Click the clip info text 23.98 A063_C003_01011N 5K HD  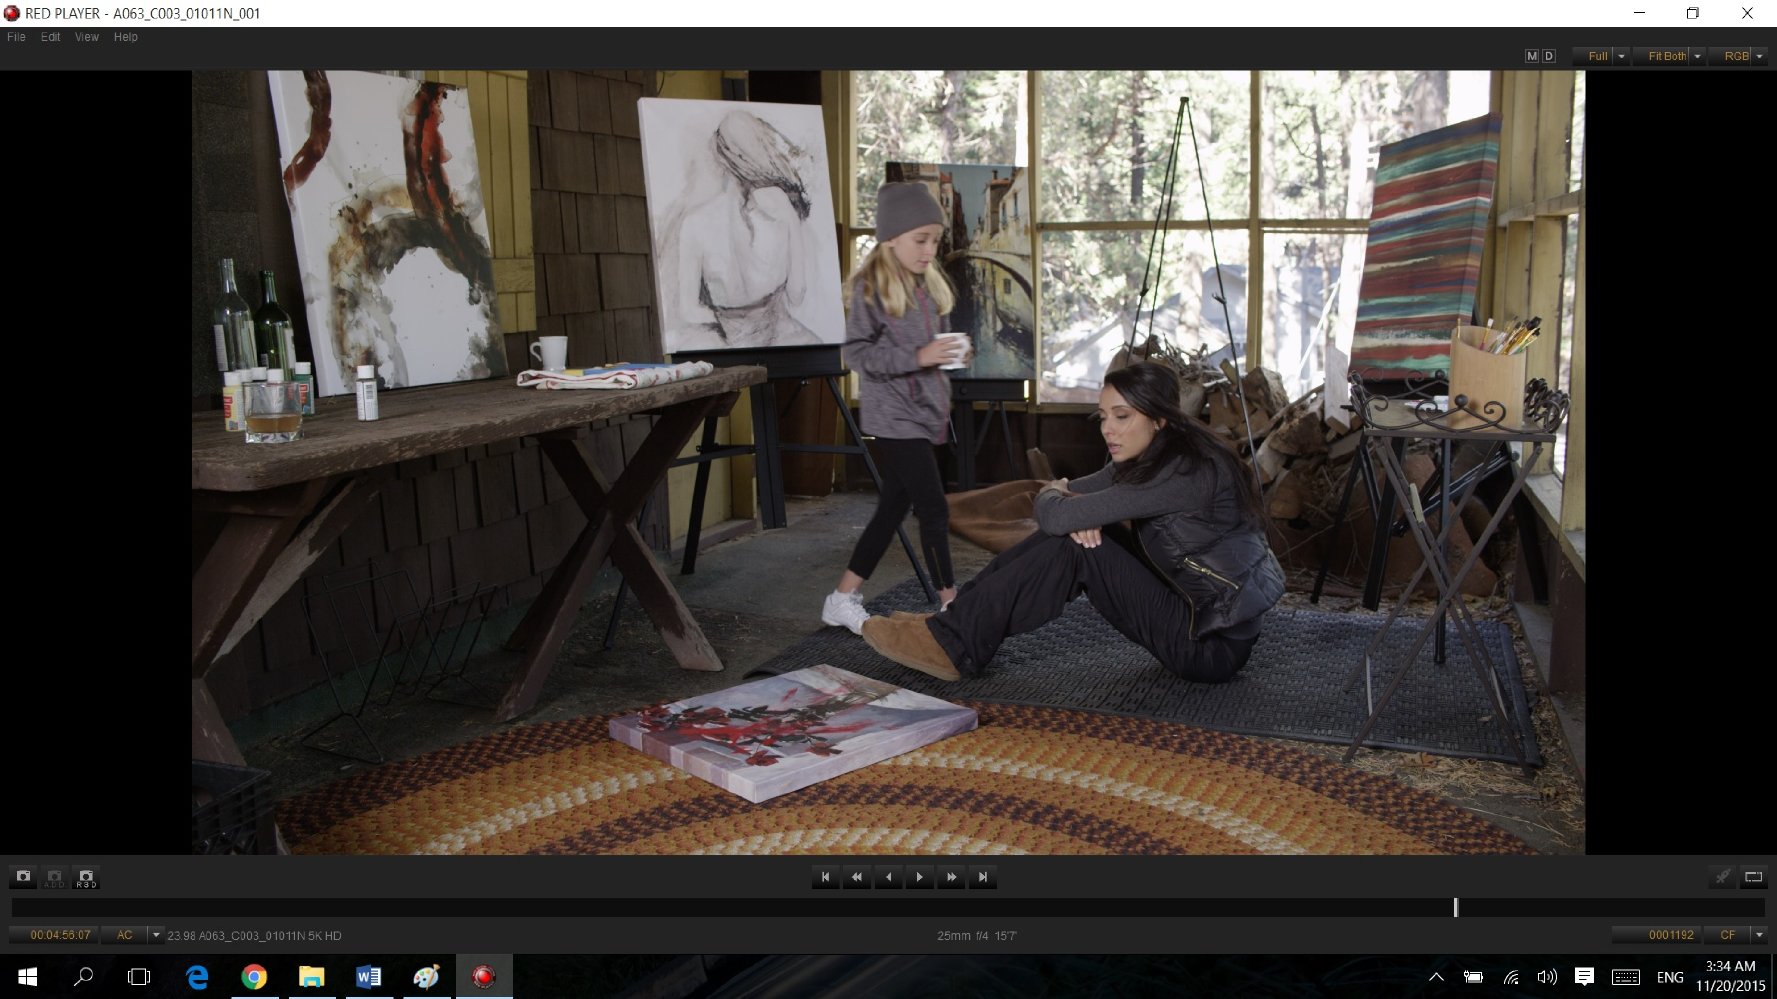[254, 936]
